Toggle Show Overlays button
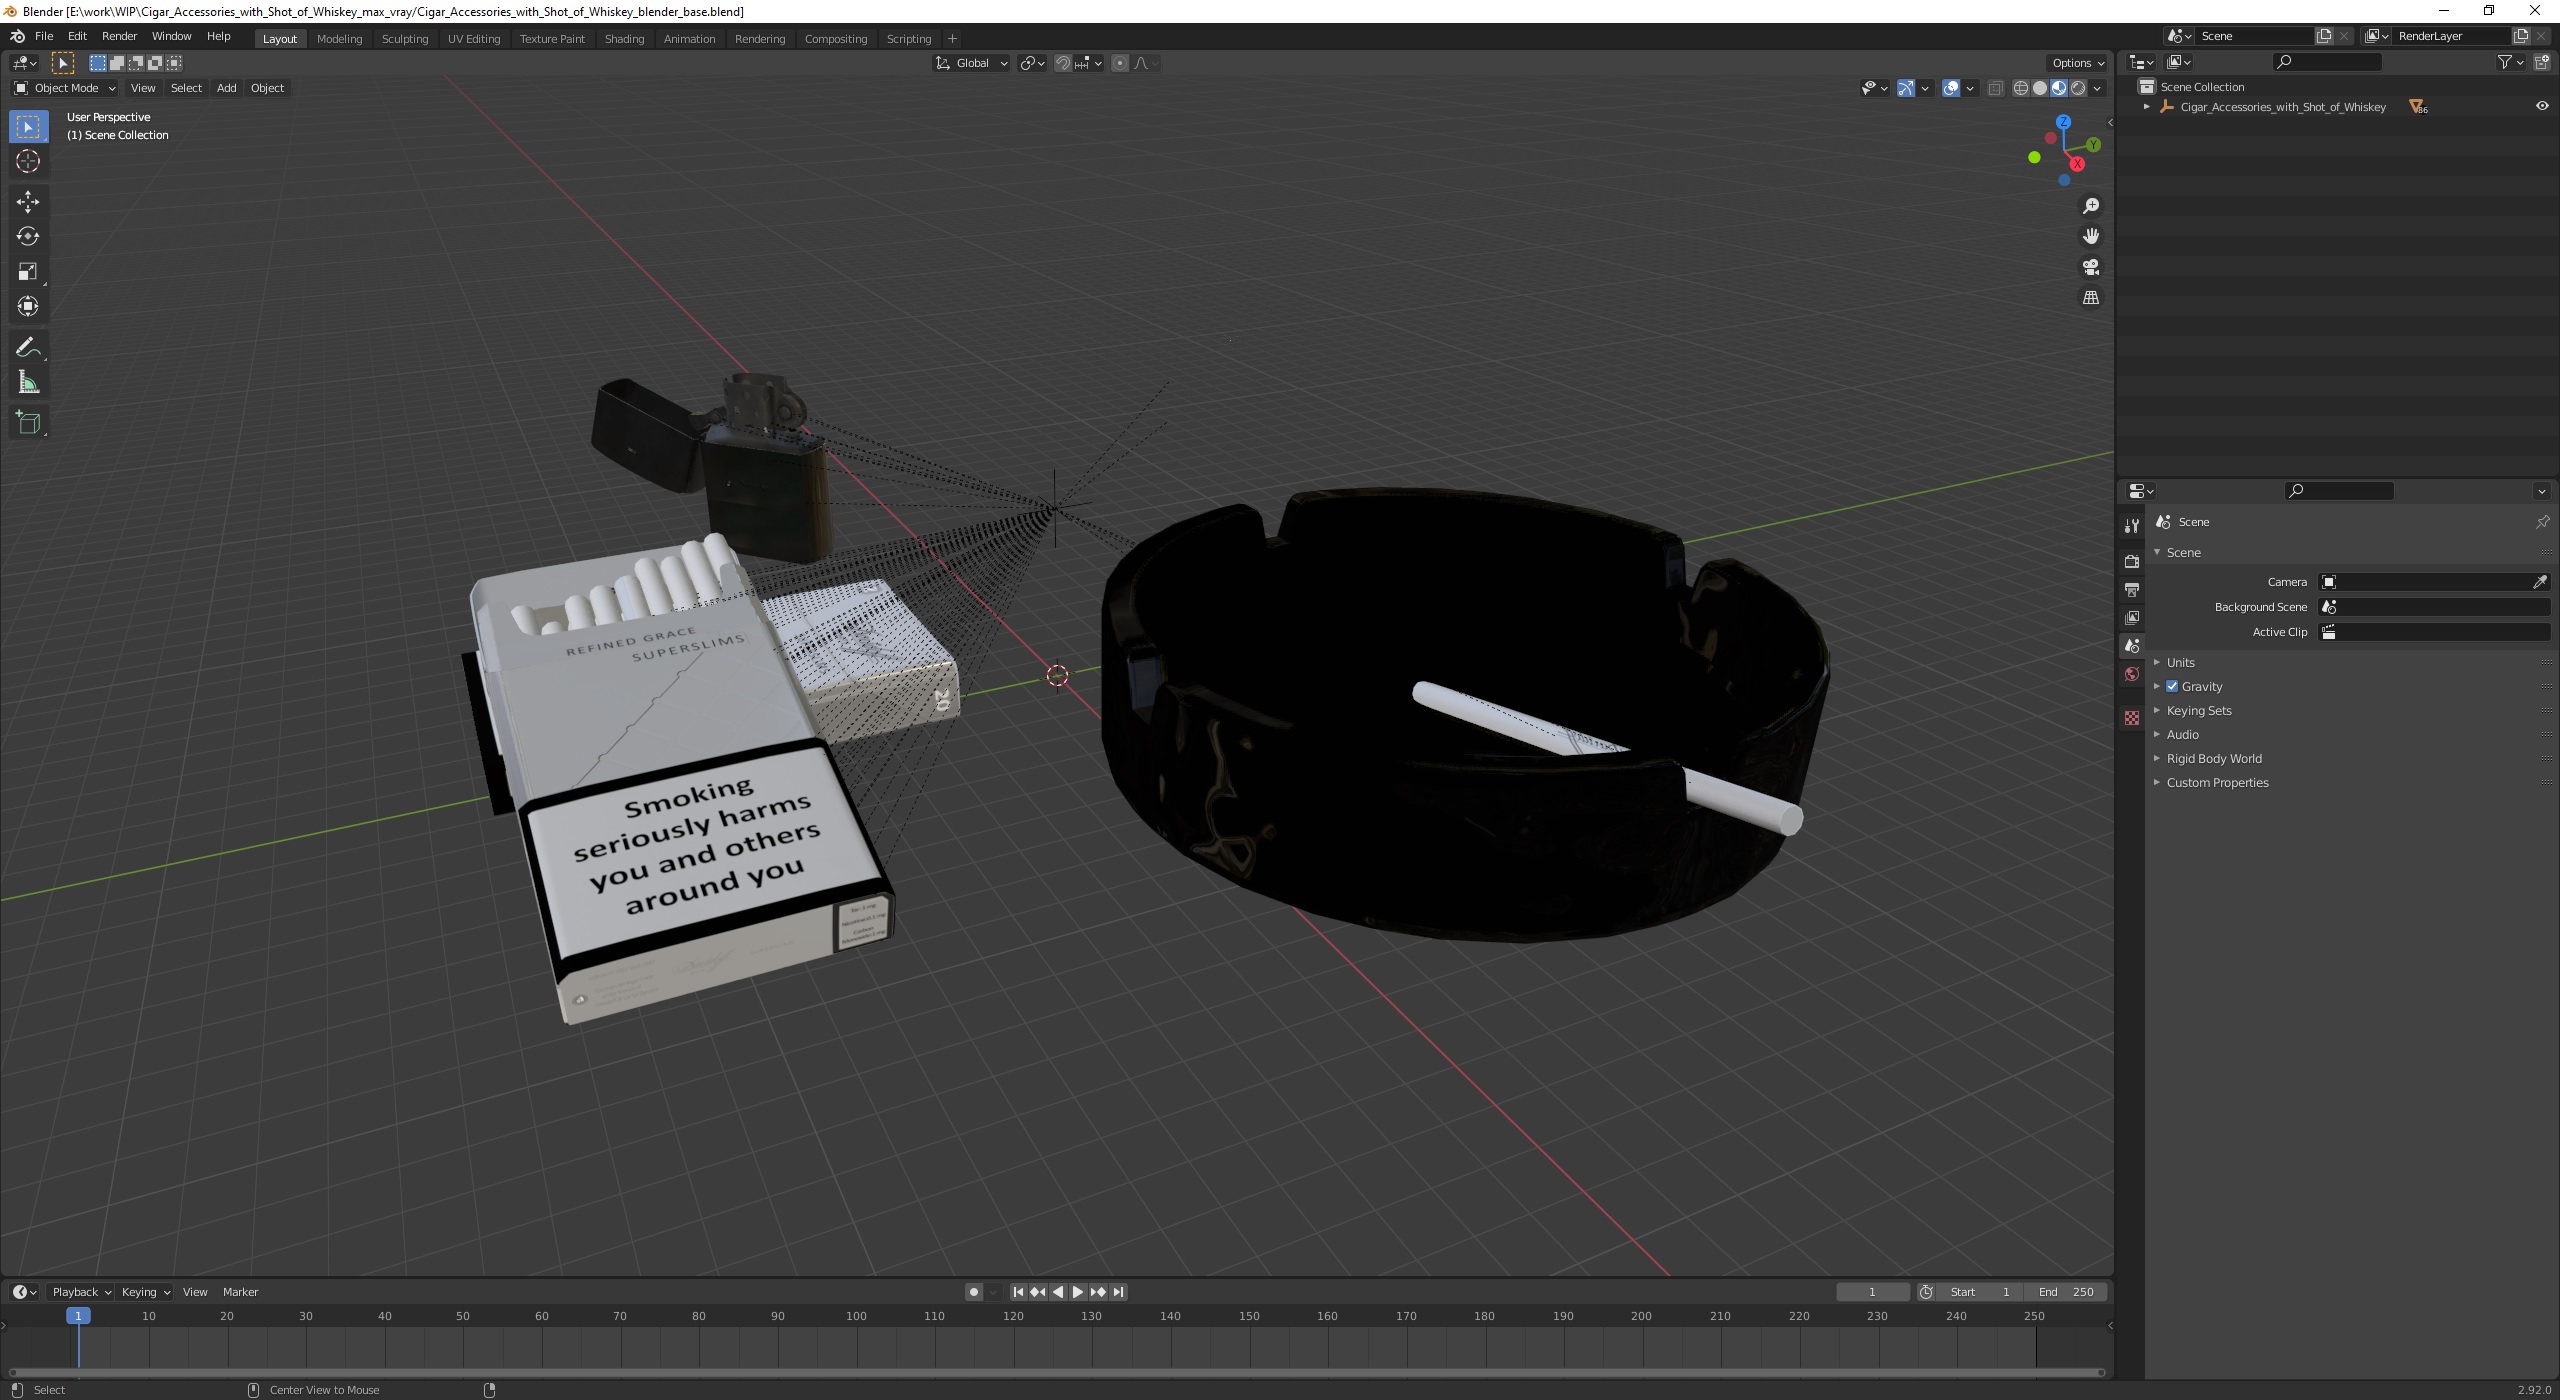 point(1951,88)
